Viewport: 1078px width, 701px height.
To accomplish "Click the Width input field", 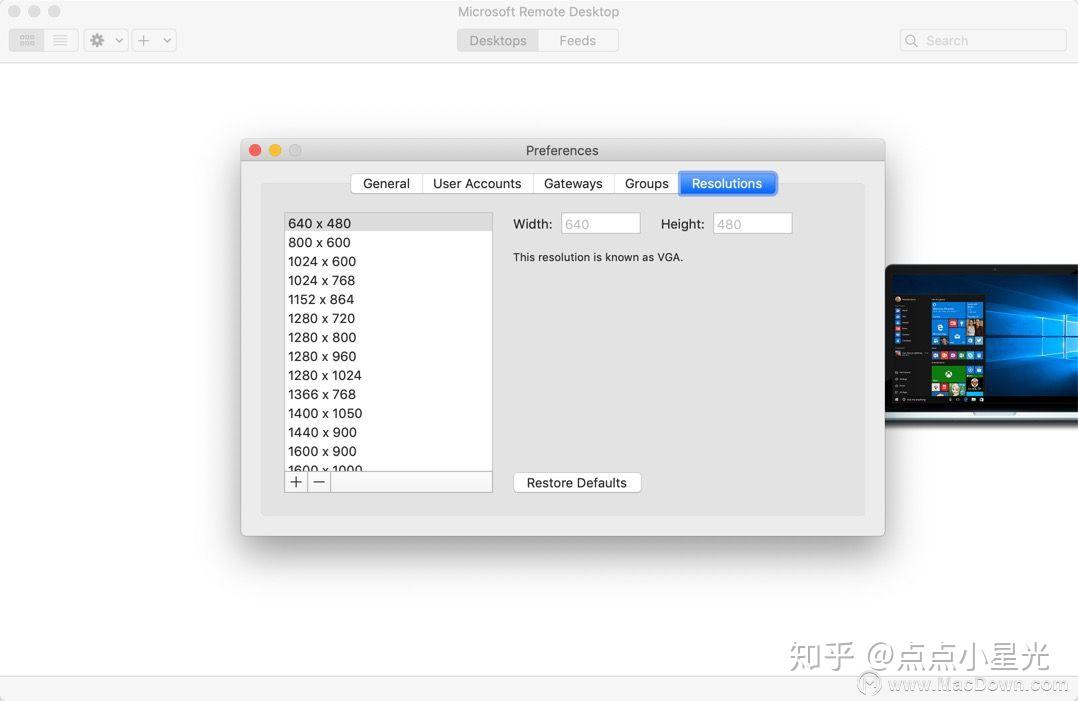I will (x=601, y=224).
